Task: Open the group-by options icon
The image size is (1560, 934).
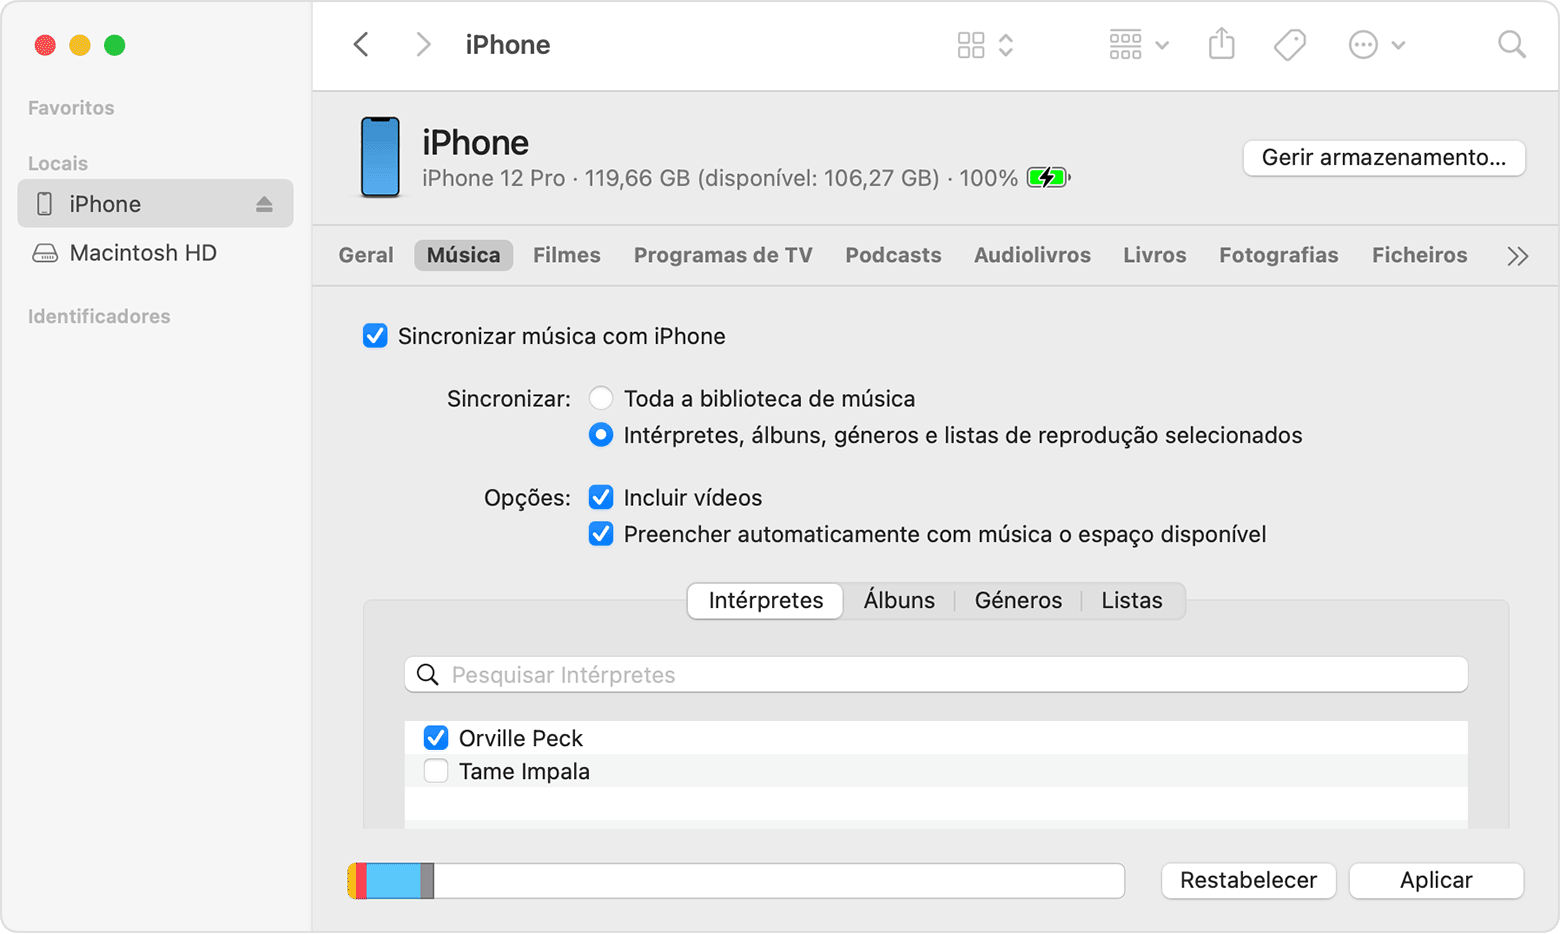Action: click(1125, 45)
